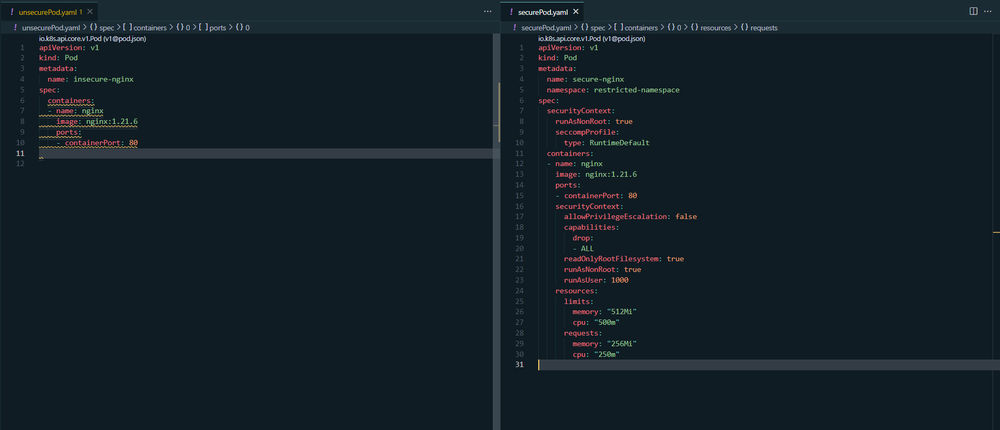Click 'apiVersion: v1' in left editor
The image size is (1000, 430).
click(x=69, y=48)
